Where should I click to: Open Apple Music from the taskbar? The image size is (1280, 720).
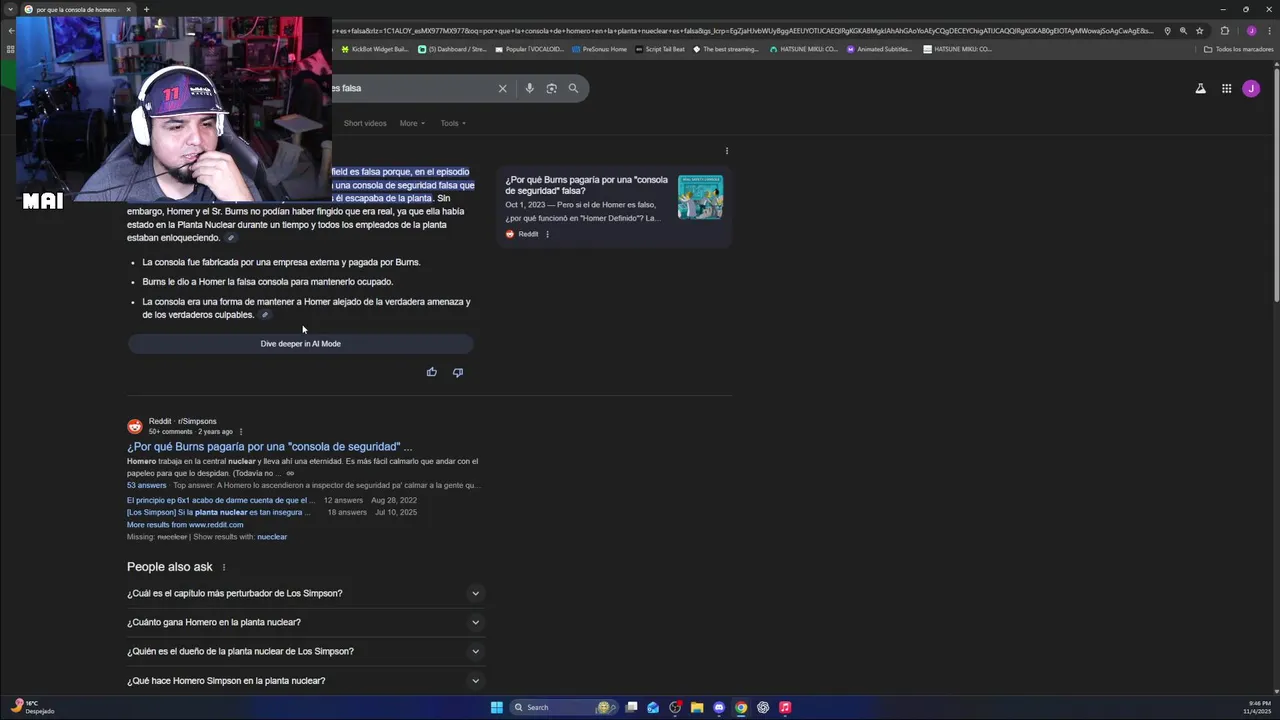click(x=785, y=707)
